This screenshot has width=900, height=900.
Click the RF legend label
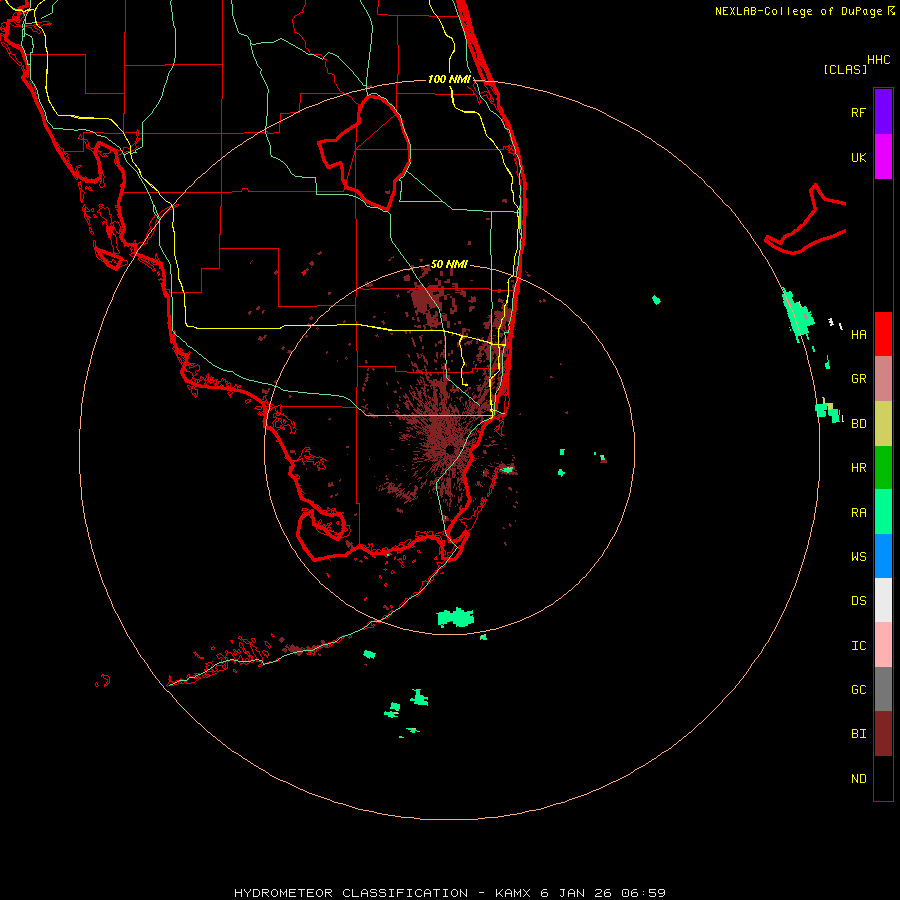pyautogui.click(x=858, y=112)
